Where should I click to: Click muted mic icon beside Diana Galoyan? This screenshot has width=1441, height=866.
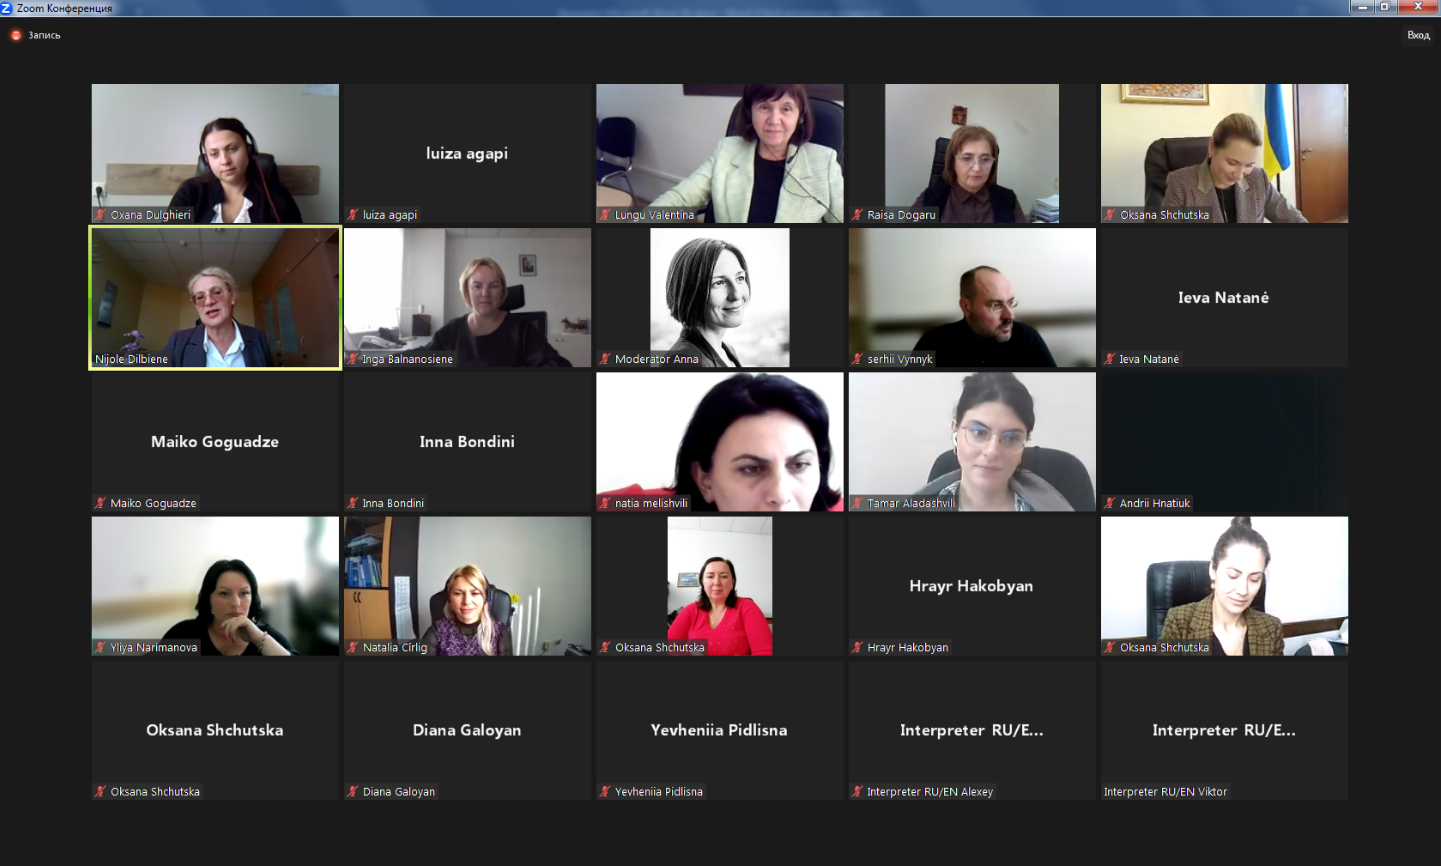[x=353, y=791]
